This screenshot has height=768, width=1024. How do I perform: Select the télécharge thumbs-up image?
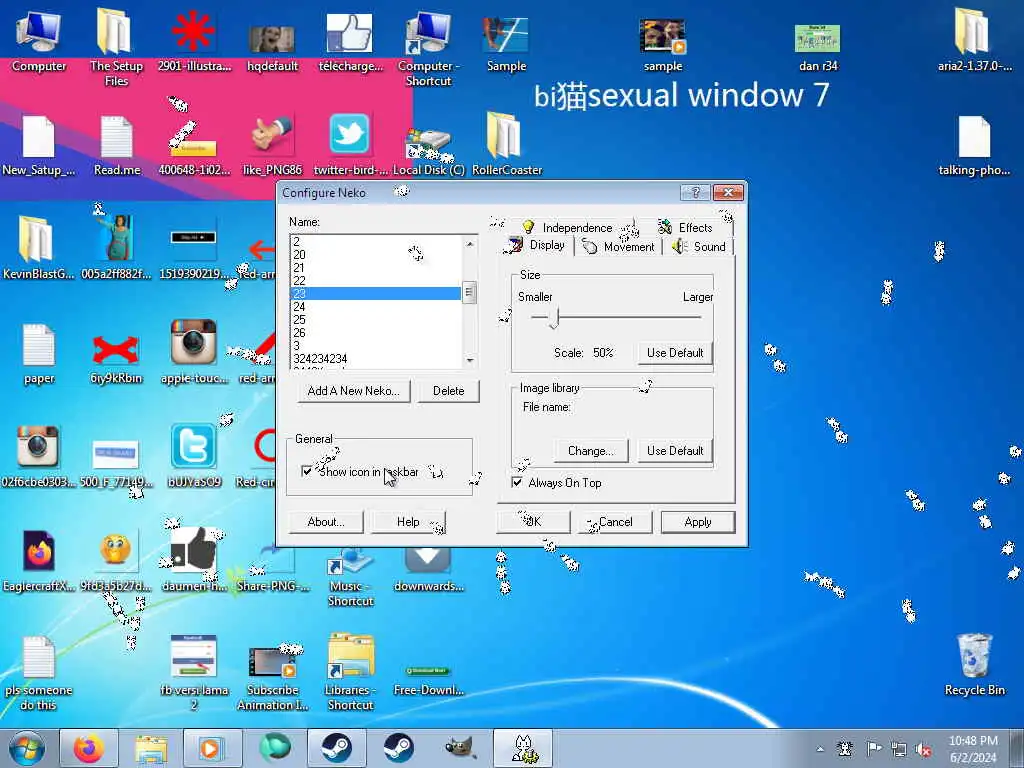pyautogui.click(x=350, y=39)
